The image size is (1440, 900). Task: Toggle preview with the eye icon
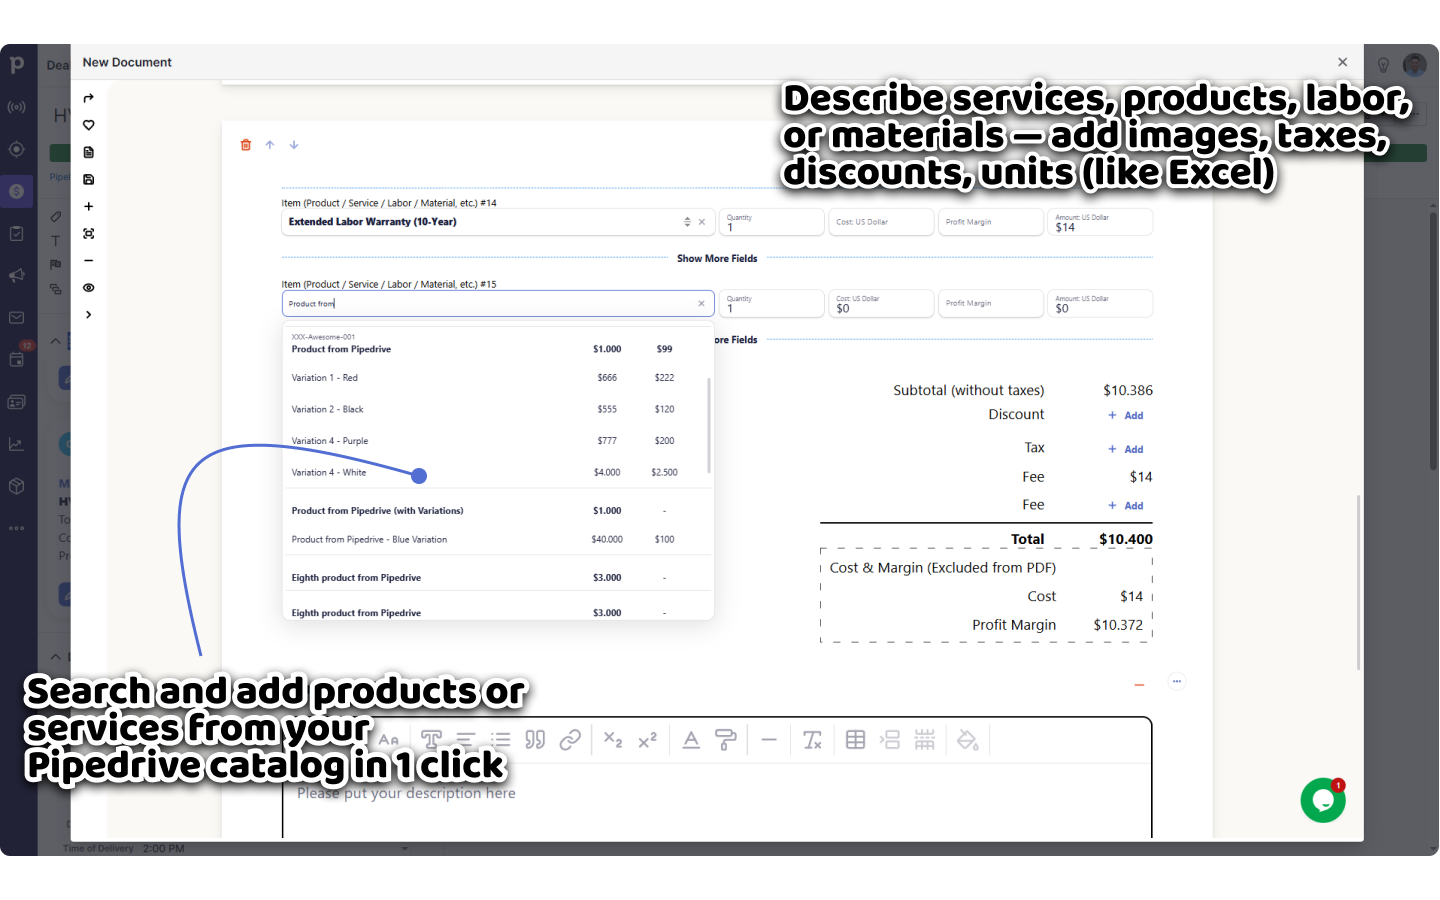[89, 288]
